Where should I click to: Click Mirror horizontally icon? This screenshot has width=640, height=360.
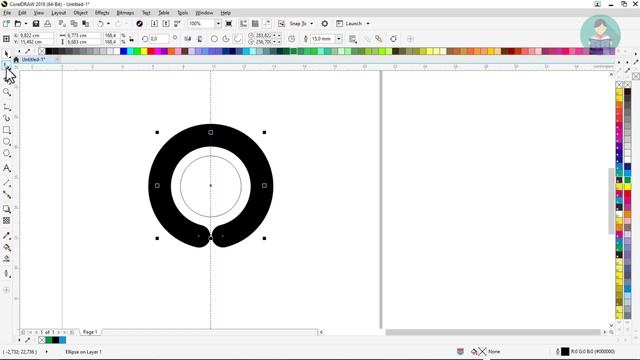click(x=188, y=39)
